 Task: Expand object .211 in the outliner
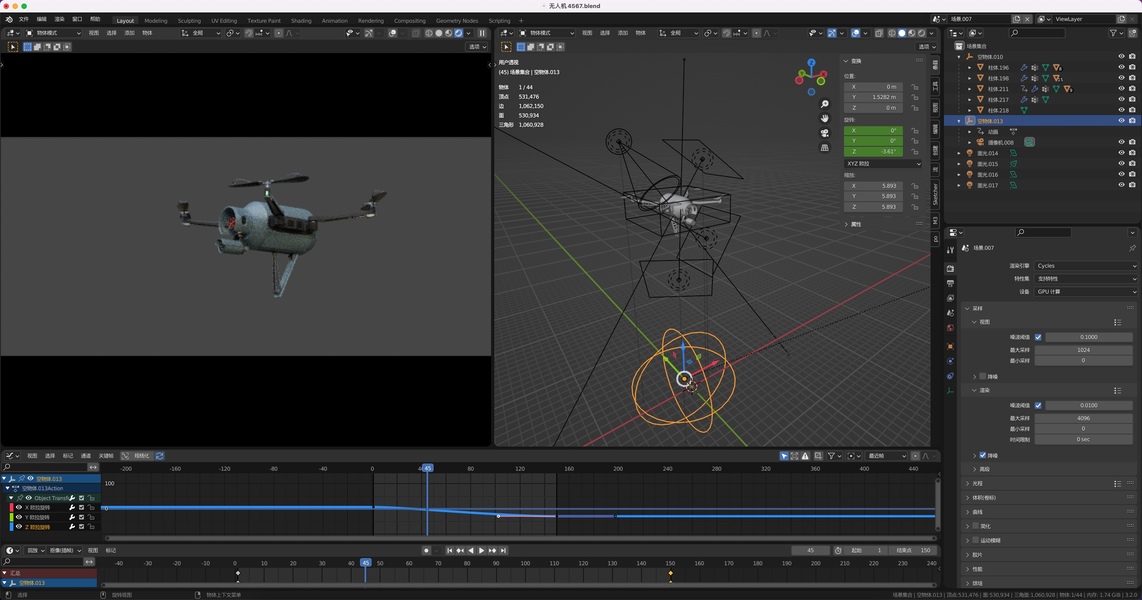coord(969,89)
